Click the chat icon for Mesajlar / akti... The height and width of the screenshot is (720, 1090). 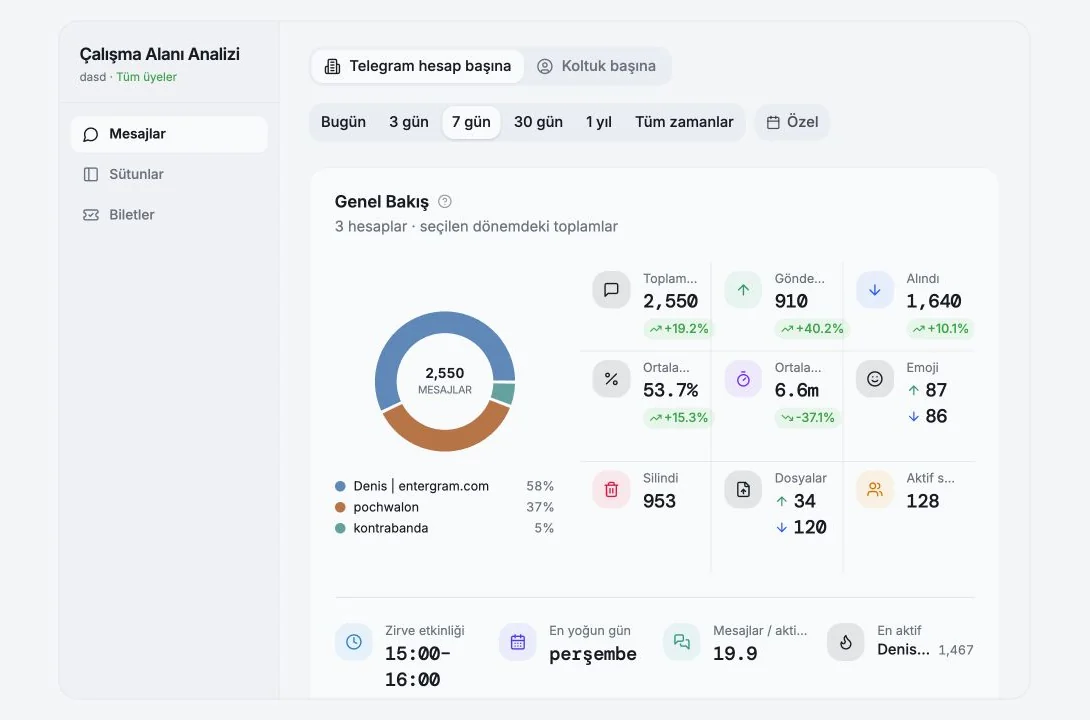682,641
